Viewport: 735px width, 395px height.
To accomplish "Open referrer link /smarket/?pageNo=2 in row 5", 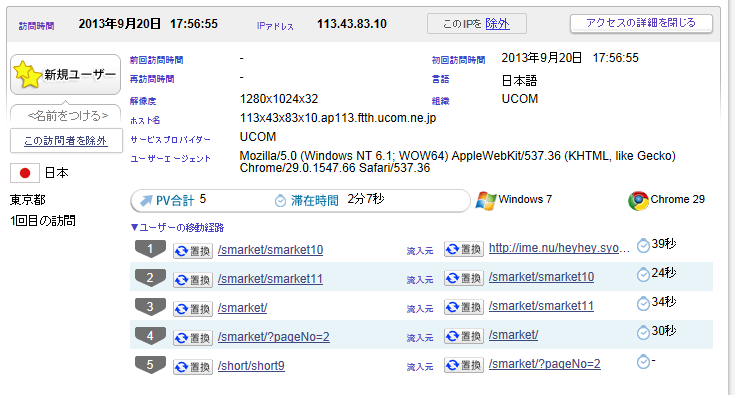I will 545,364.
